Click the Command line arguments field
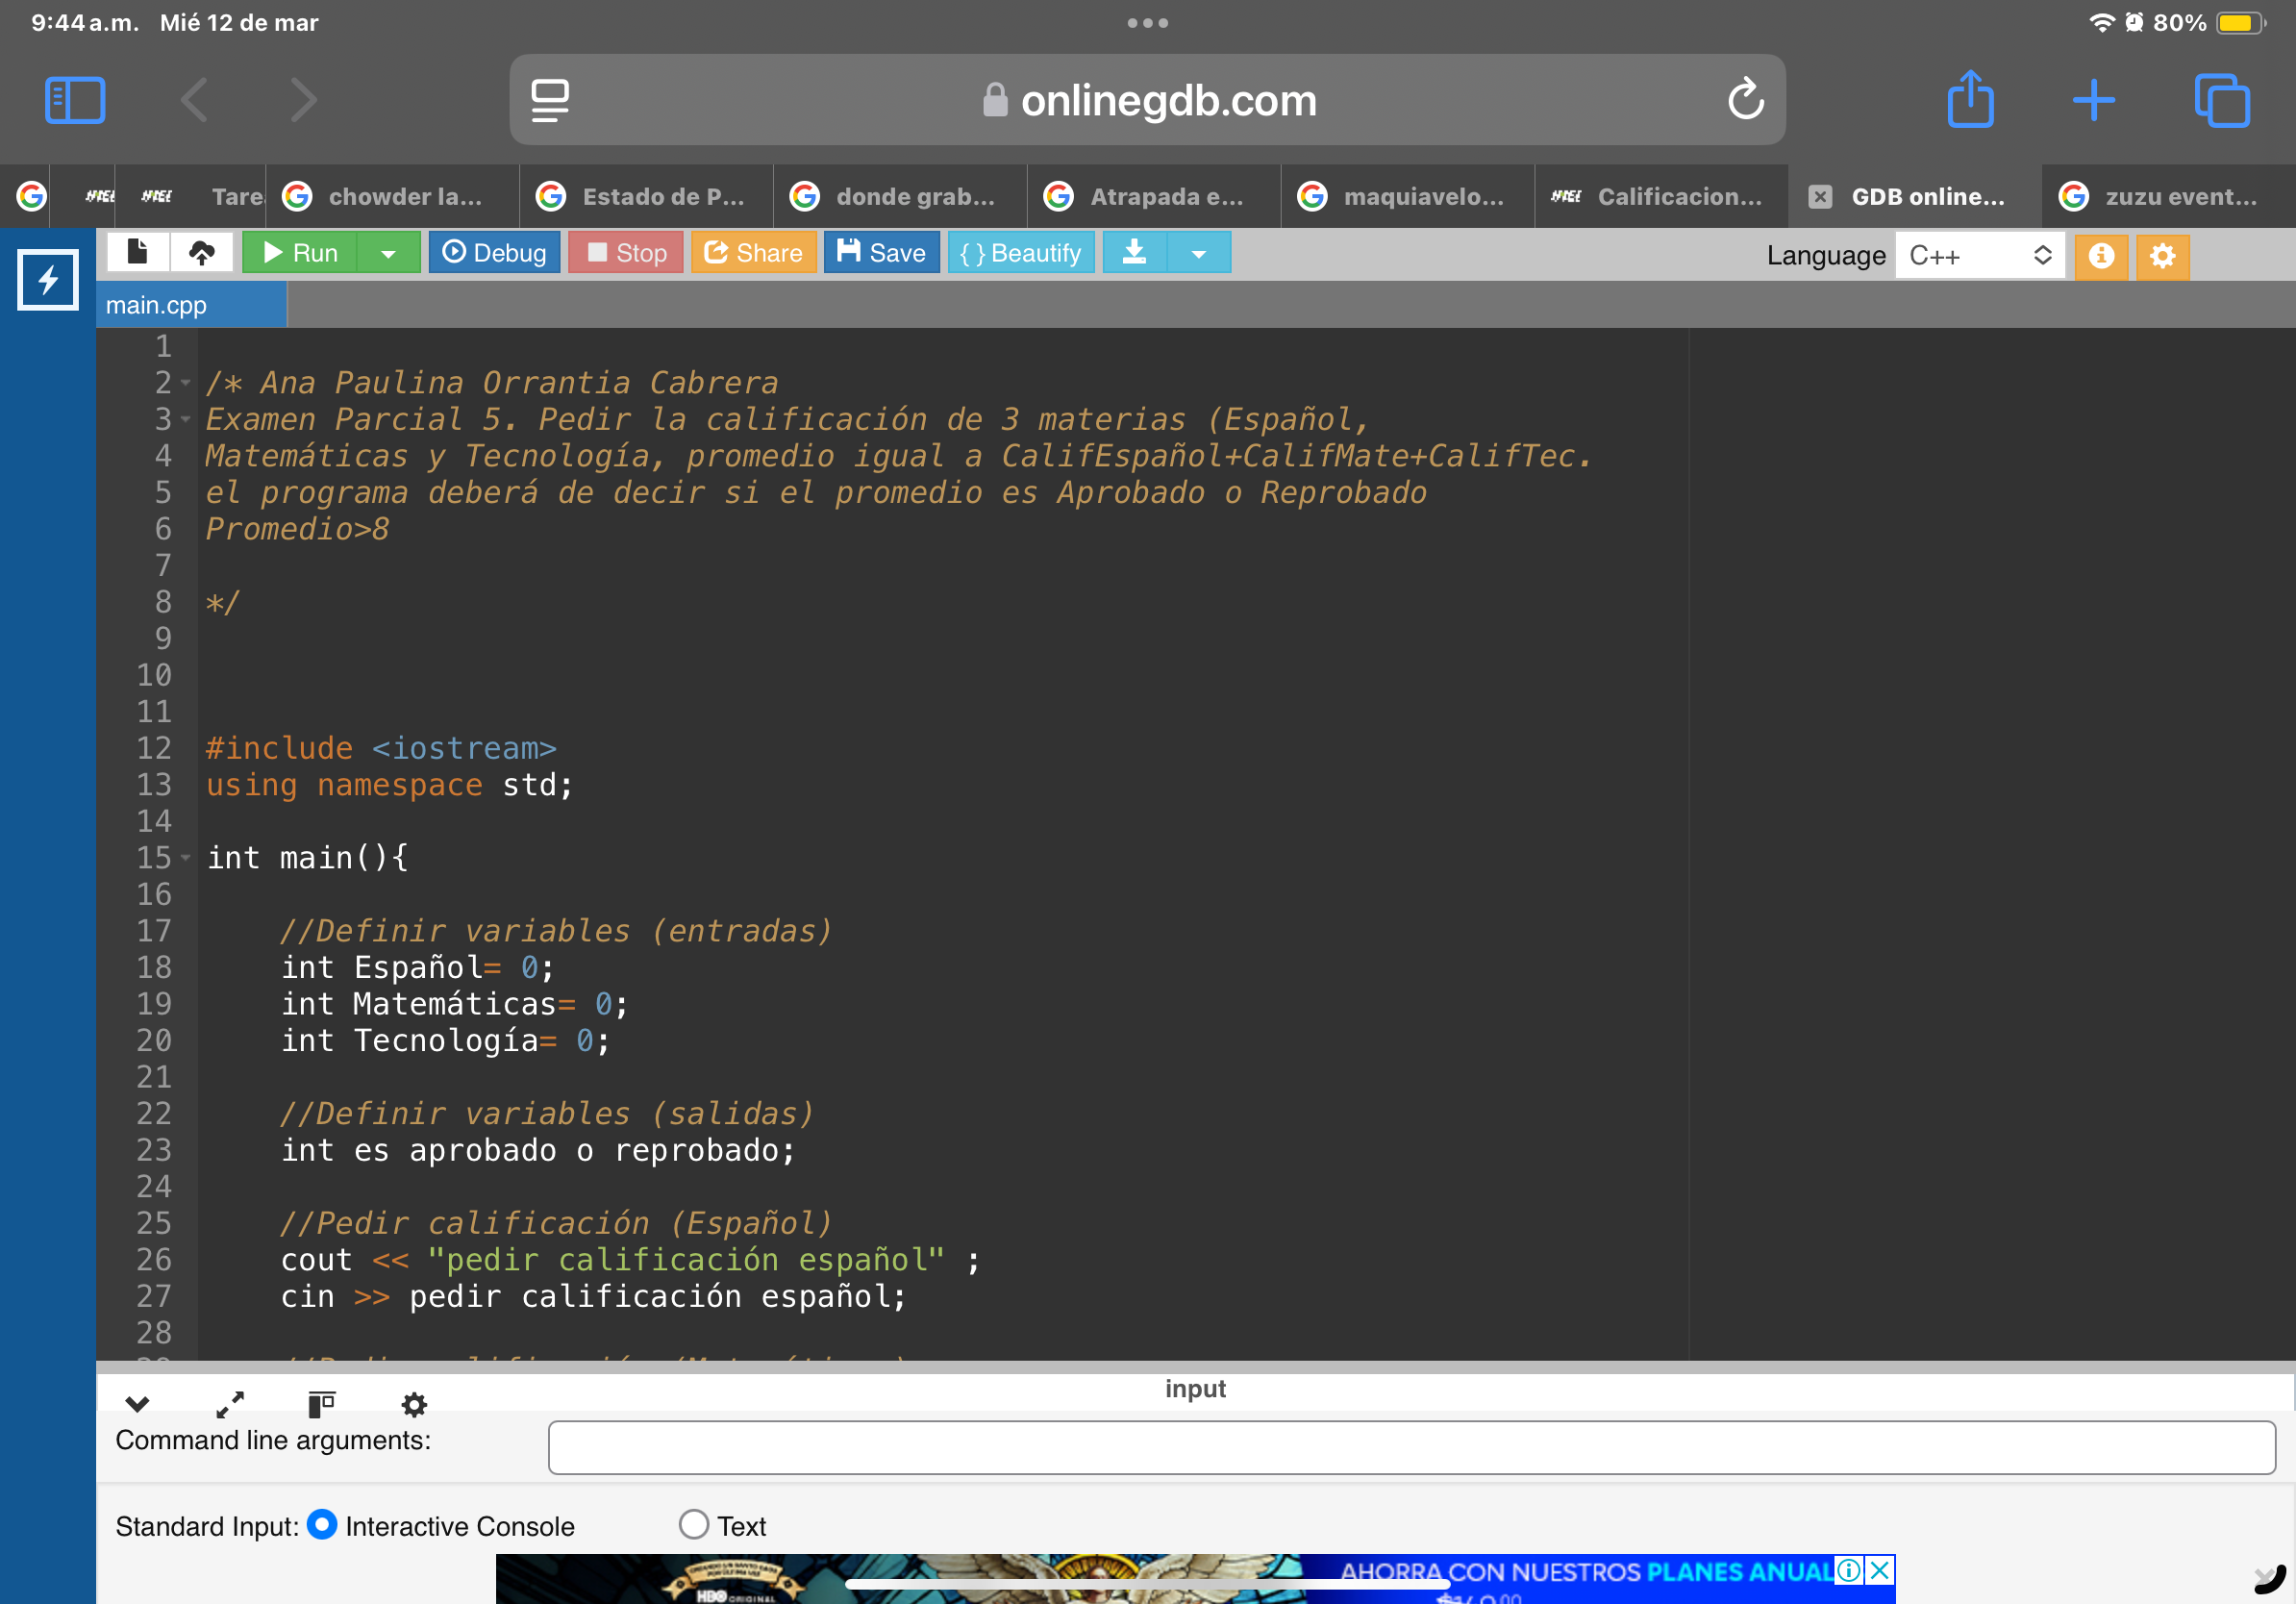The height and width of the screenshot is (1604, 2296). [1411, 1447]
